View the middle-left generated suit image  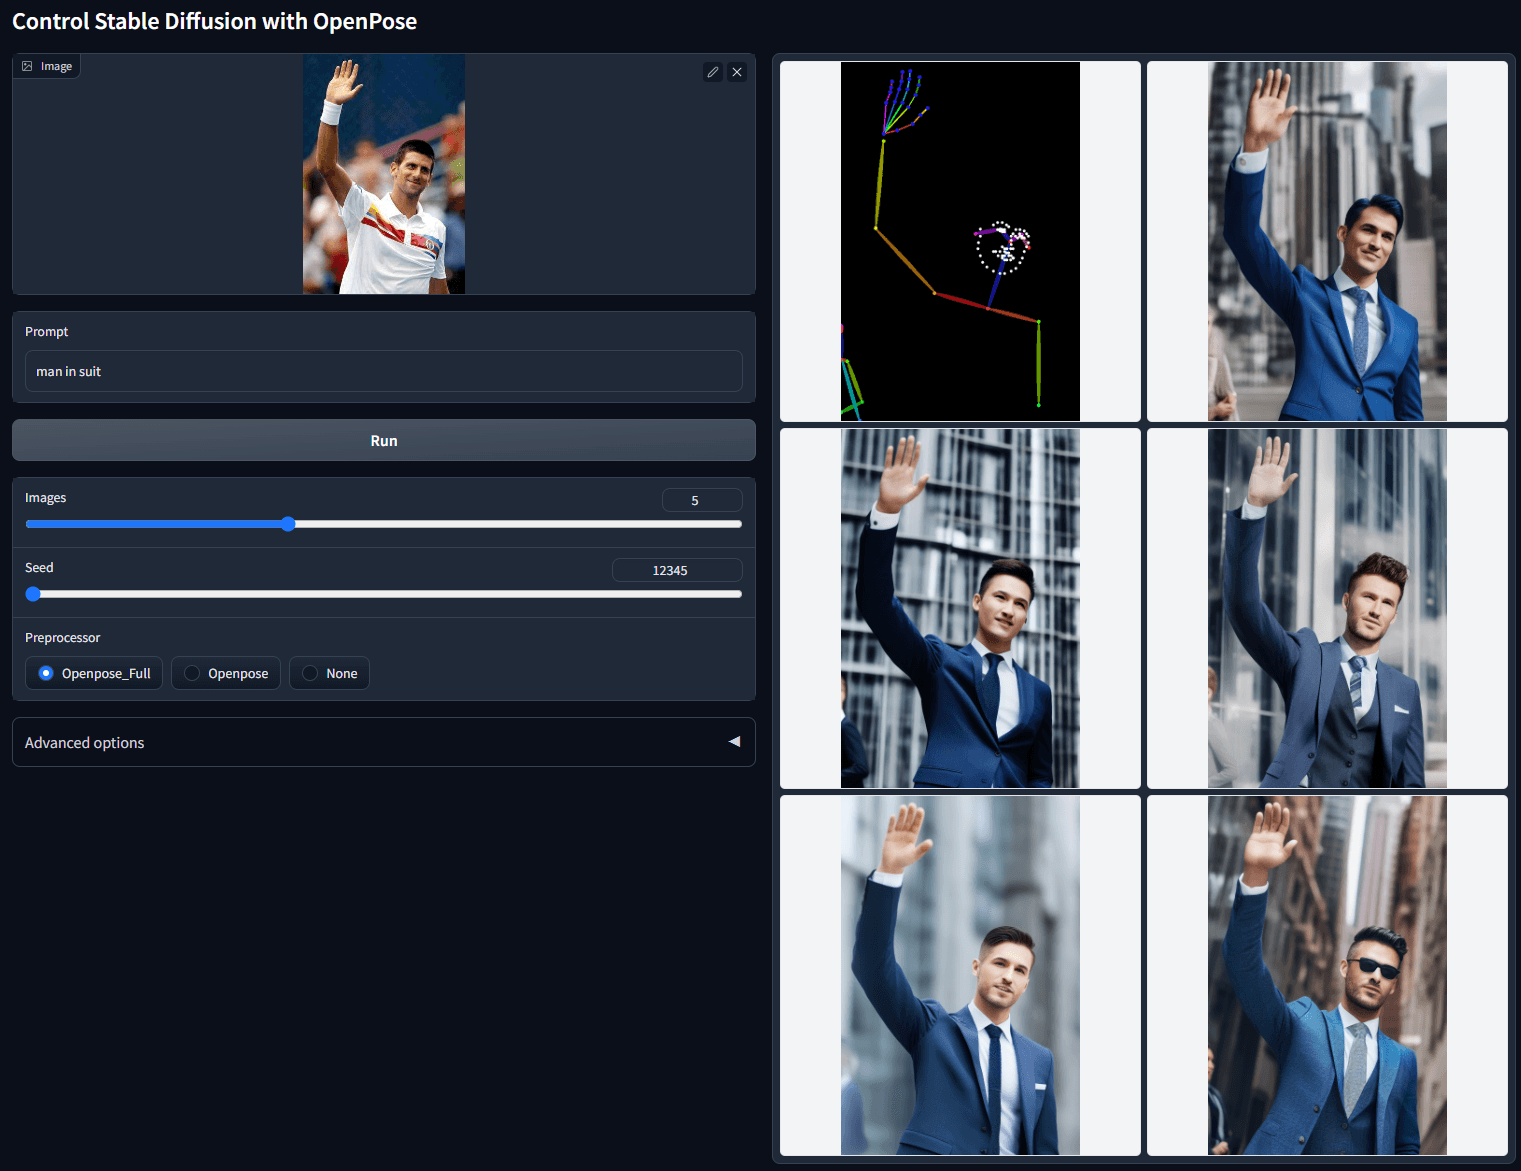coord(959,608)
